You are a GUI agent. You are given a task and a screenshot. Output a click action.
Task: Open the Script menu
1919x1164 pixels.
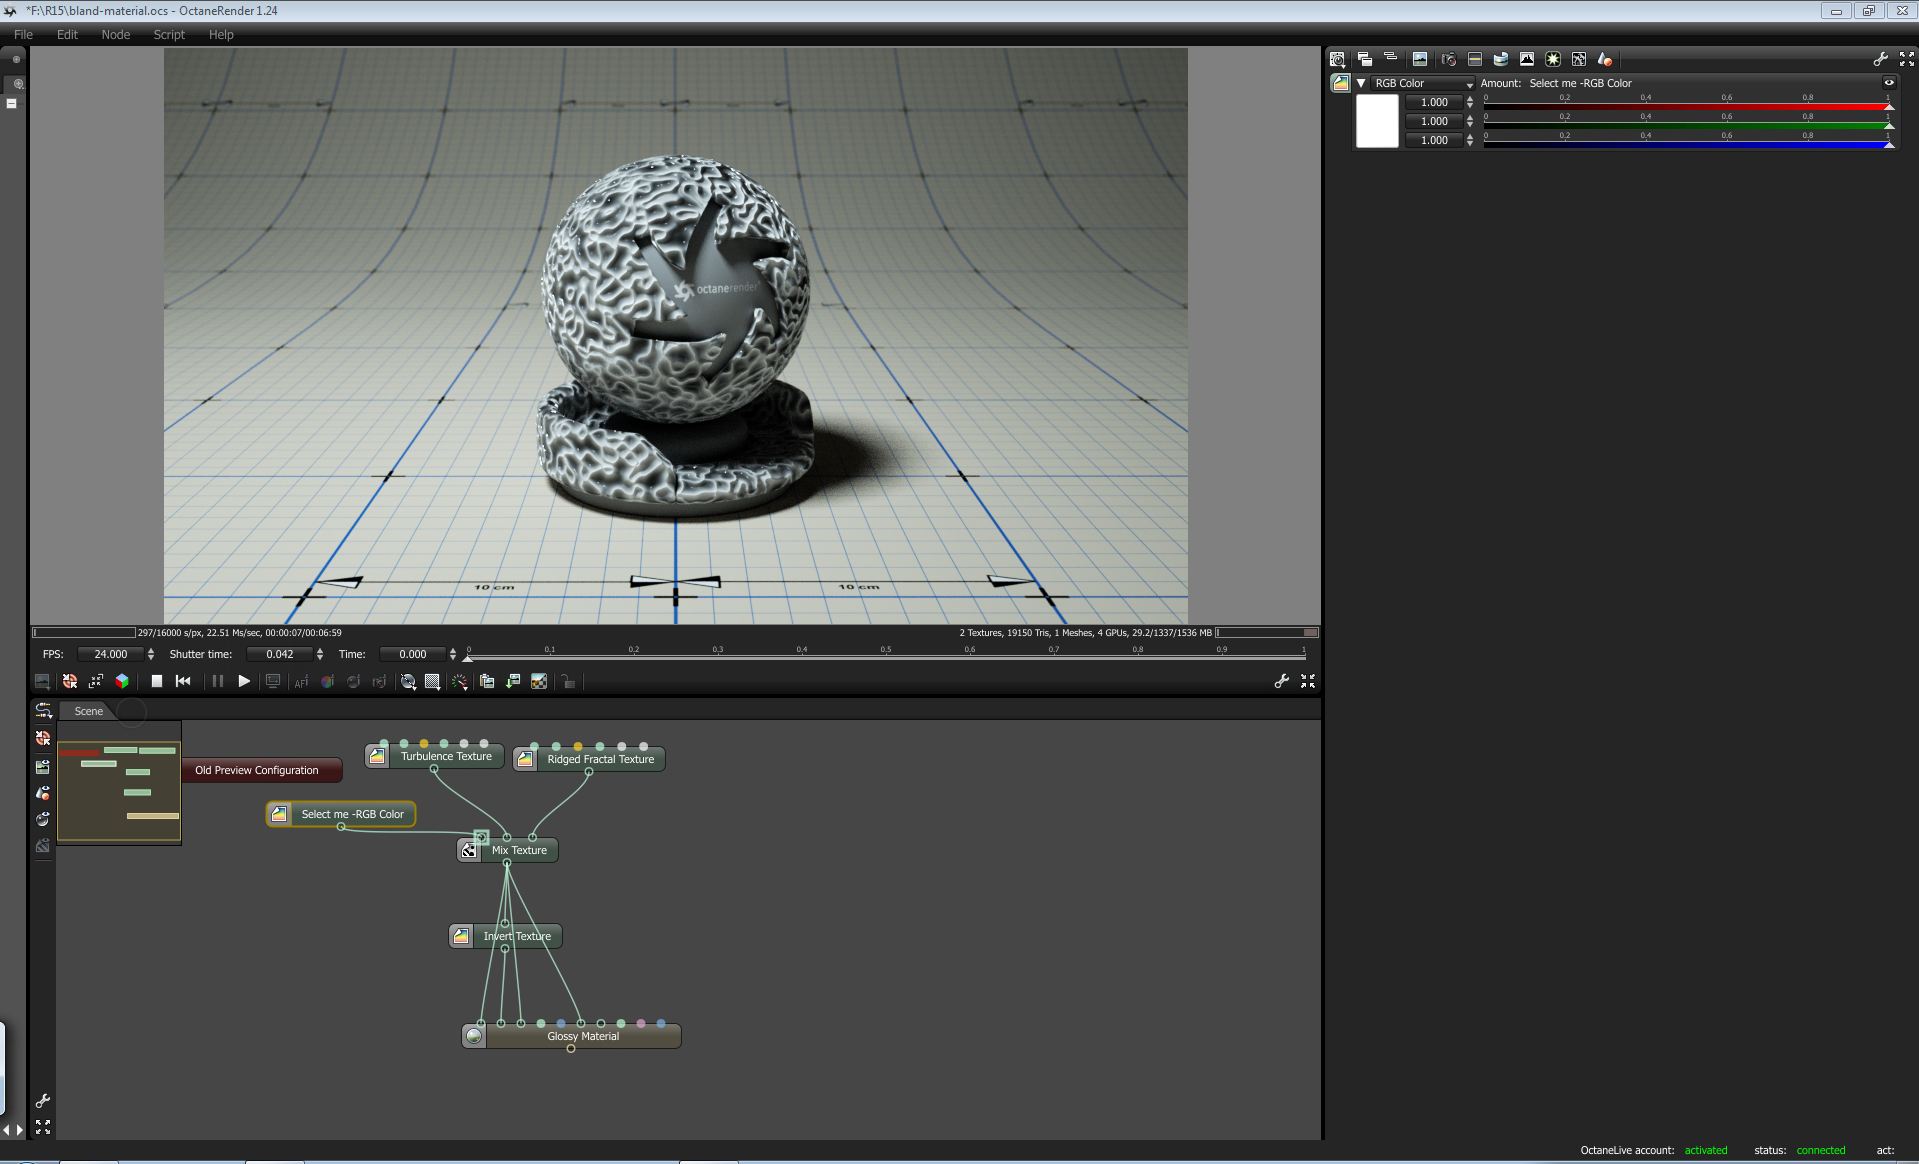click(x=169, y=34)
